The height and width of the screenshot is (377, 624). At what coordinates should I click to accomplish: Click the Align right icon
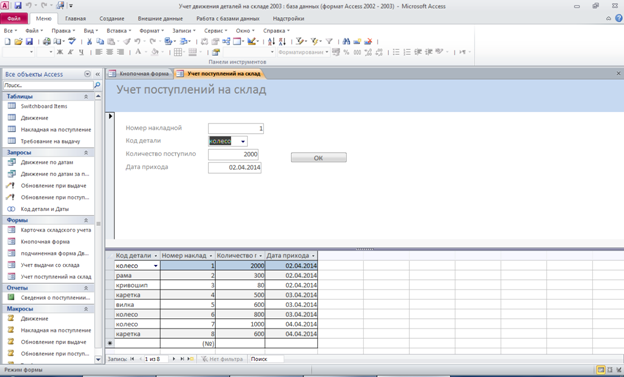[x=120, y=52]
